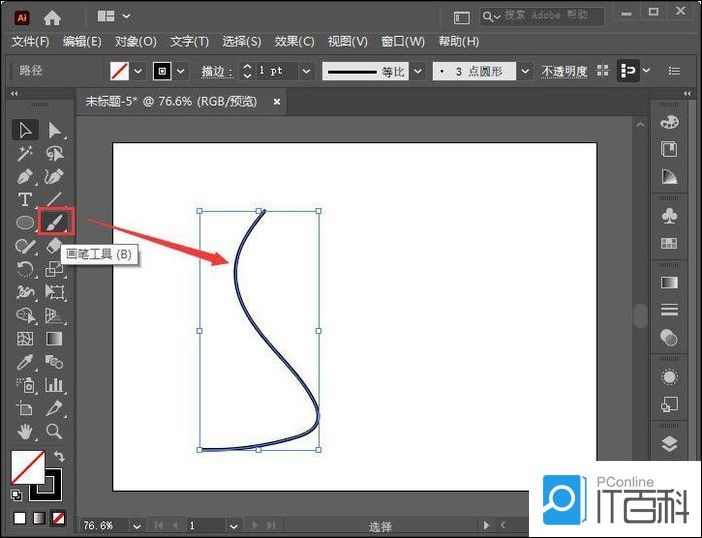This screenshot has width=702, height=538.
Task: Open the 文件(F) menu
Action: 30,42
